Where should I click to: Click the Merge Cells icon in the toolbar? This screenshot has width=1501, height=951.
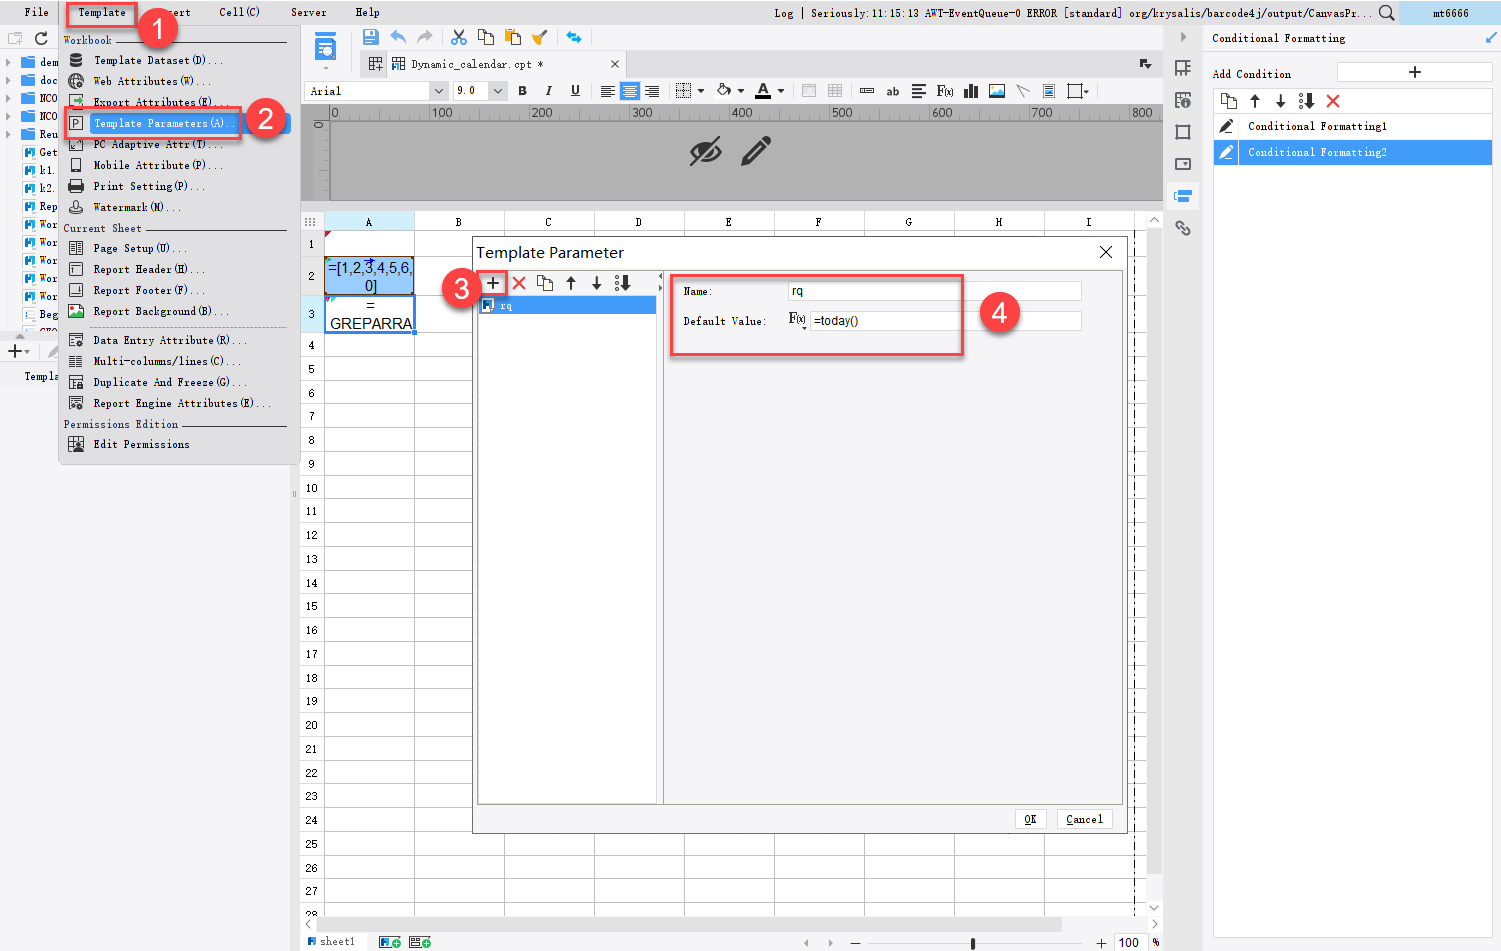808,90
